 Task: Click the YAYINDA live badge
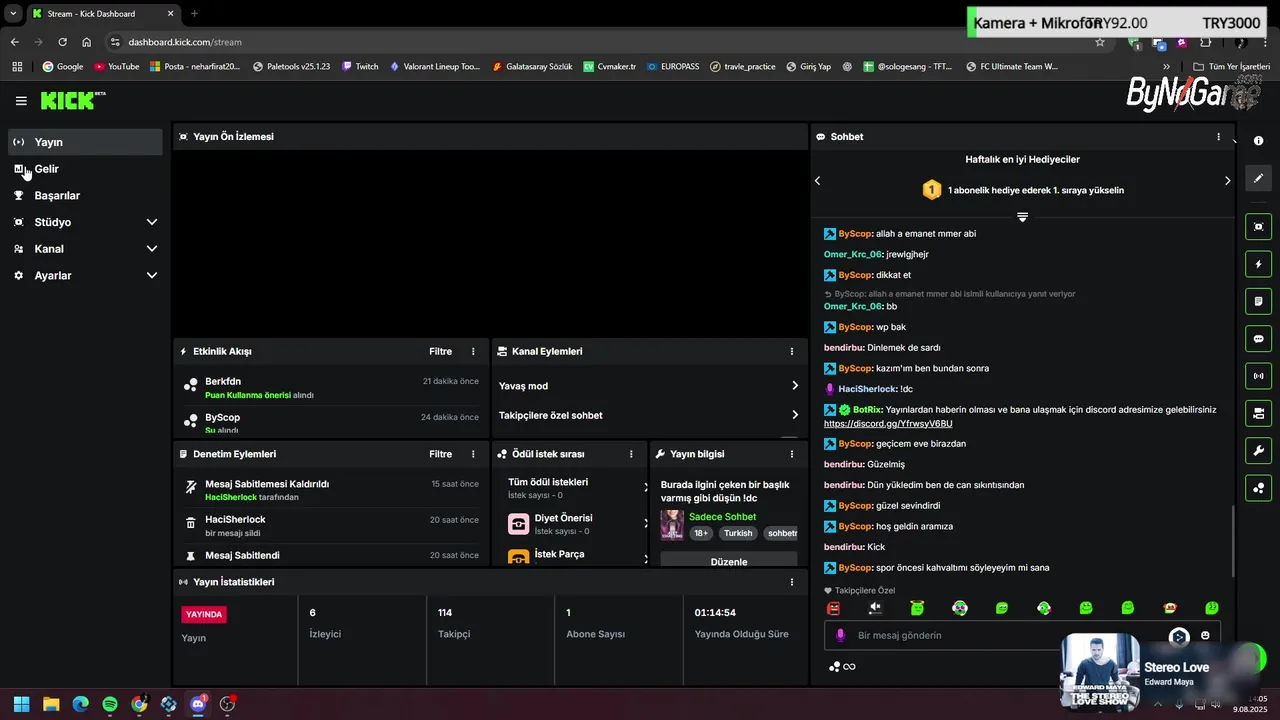[x=204, y=614]
